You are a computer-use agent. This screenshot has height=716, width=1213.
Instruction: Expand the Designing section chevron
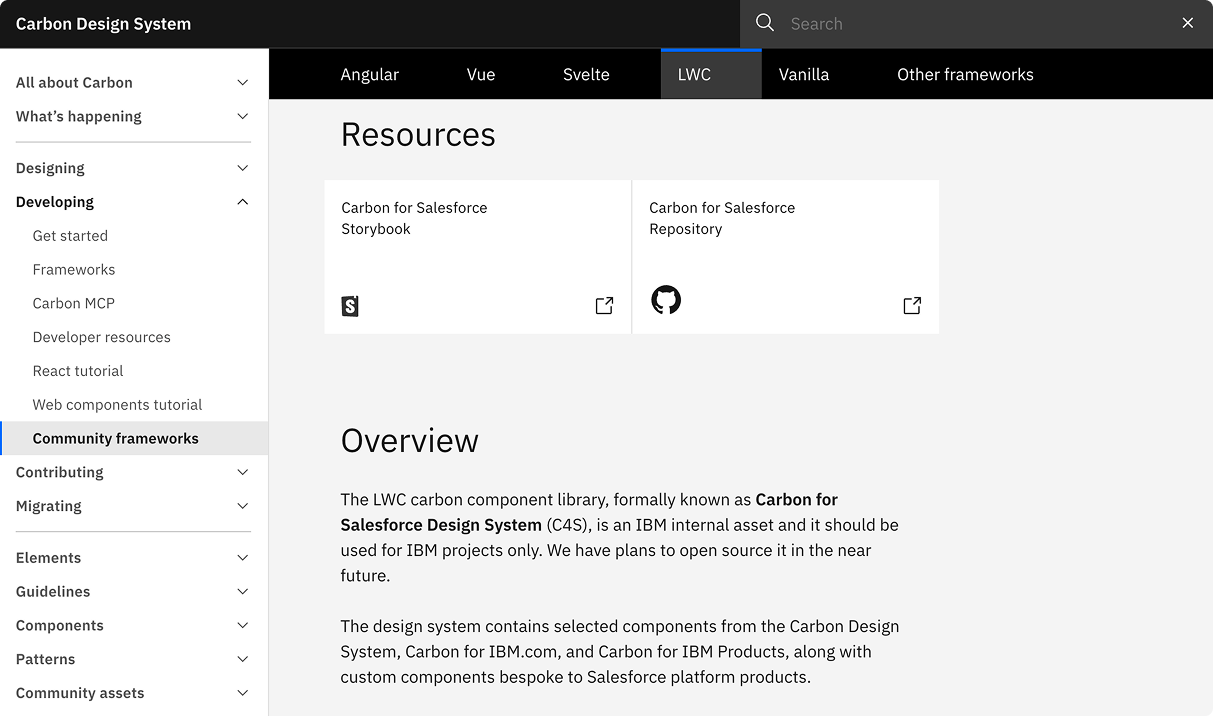point(242,168)
